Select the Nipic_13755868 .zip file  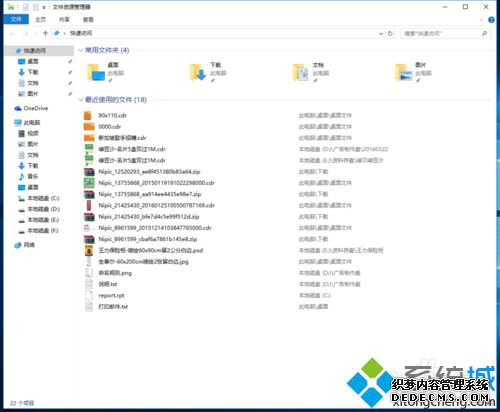pos(150,194)
